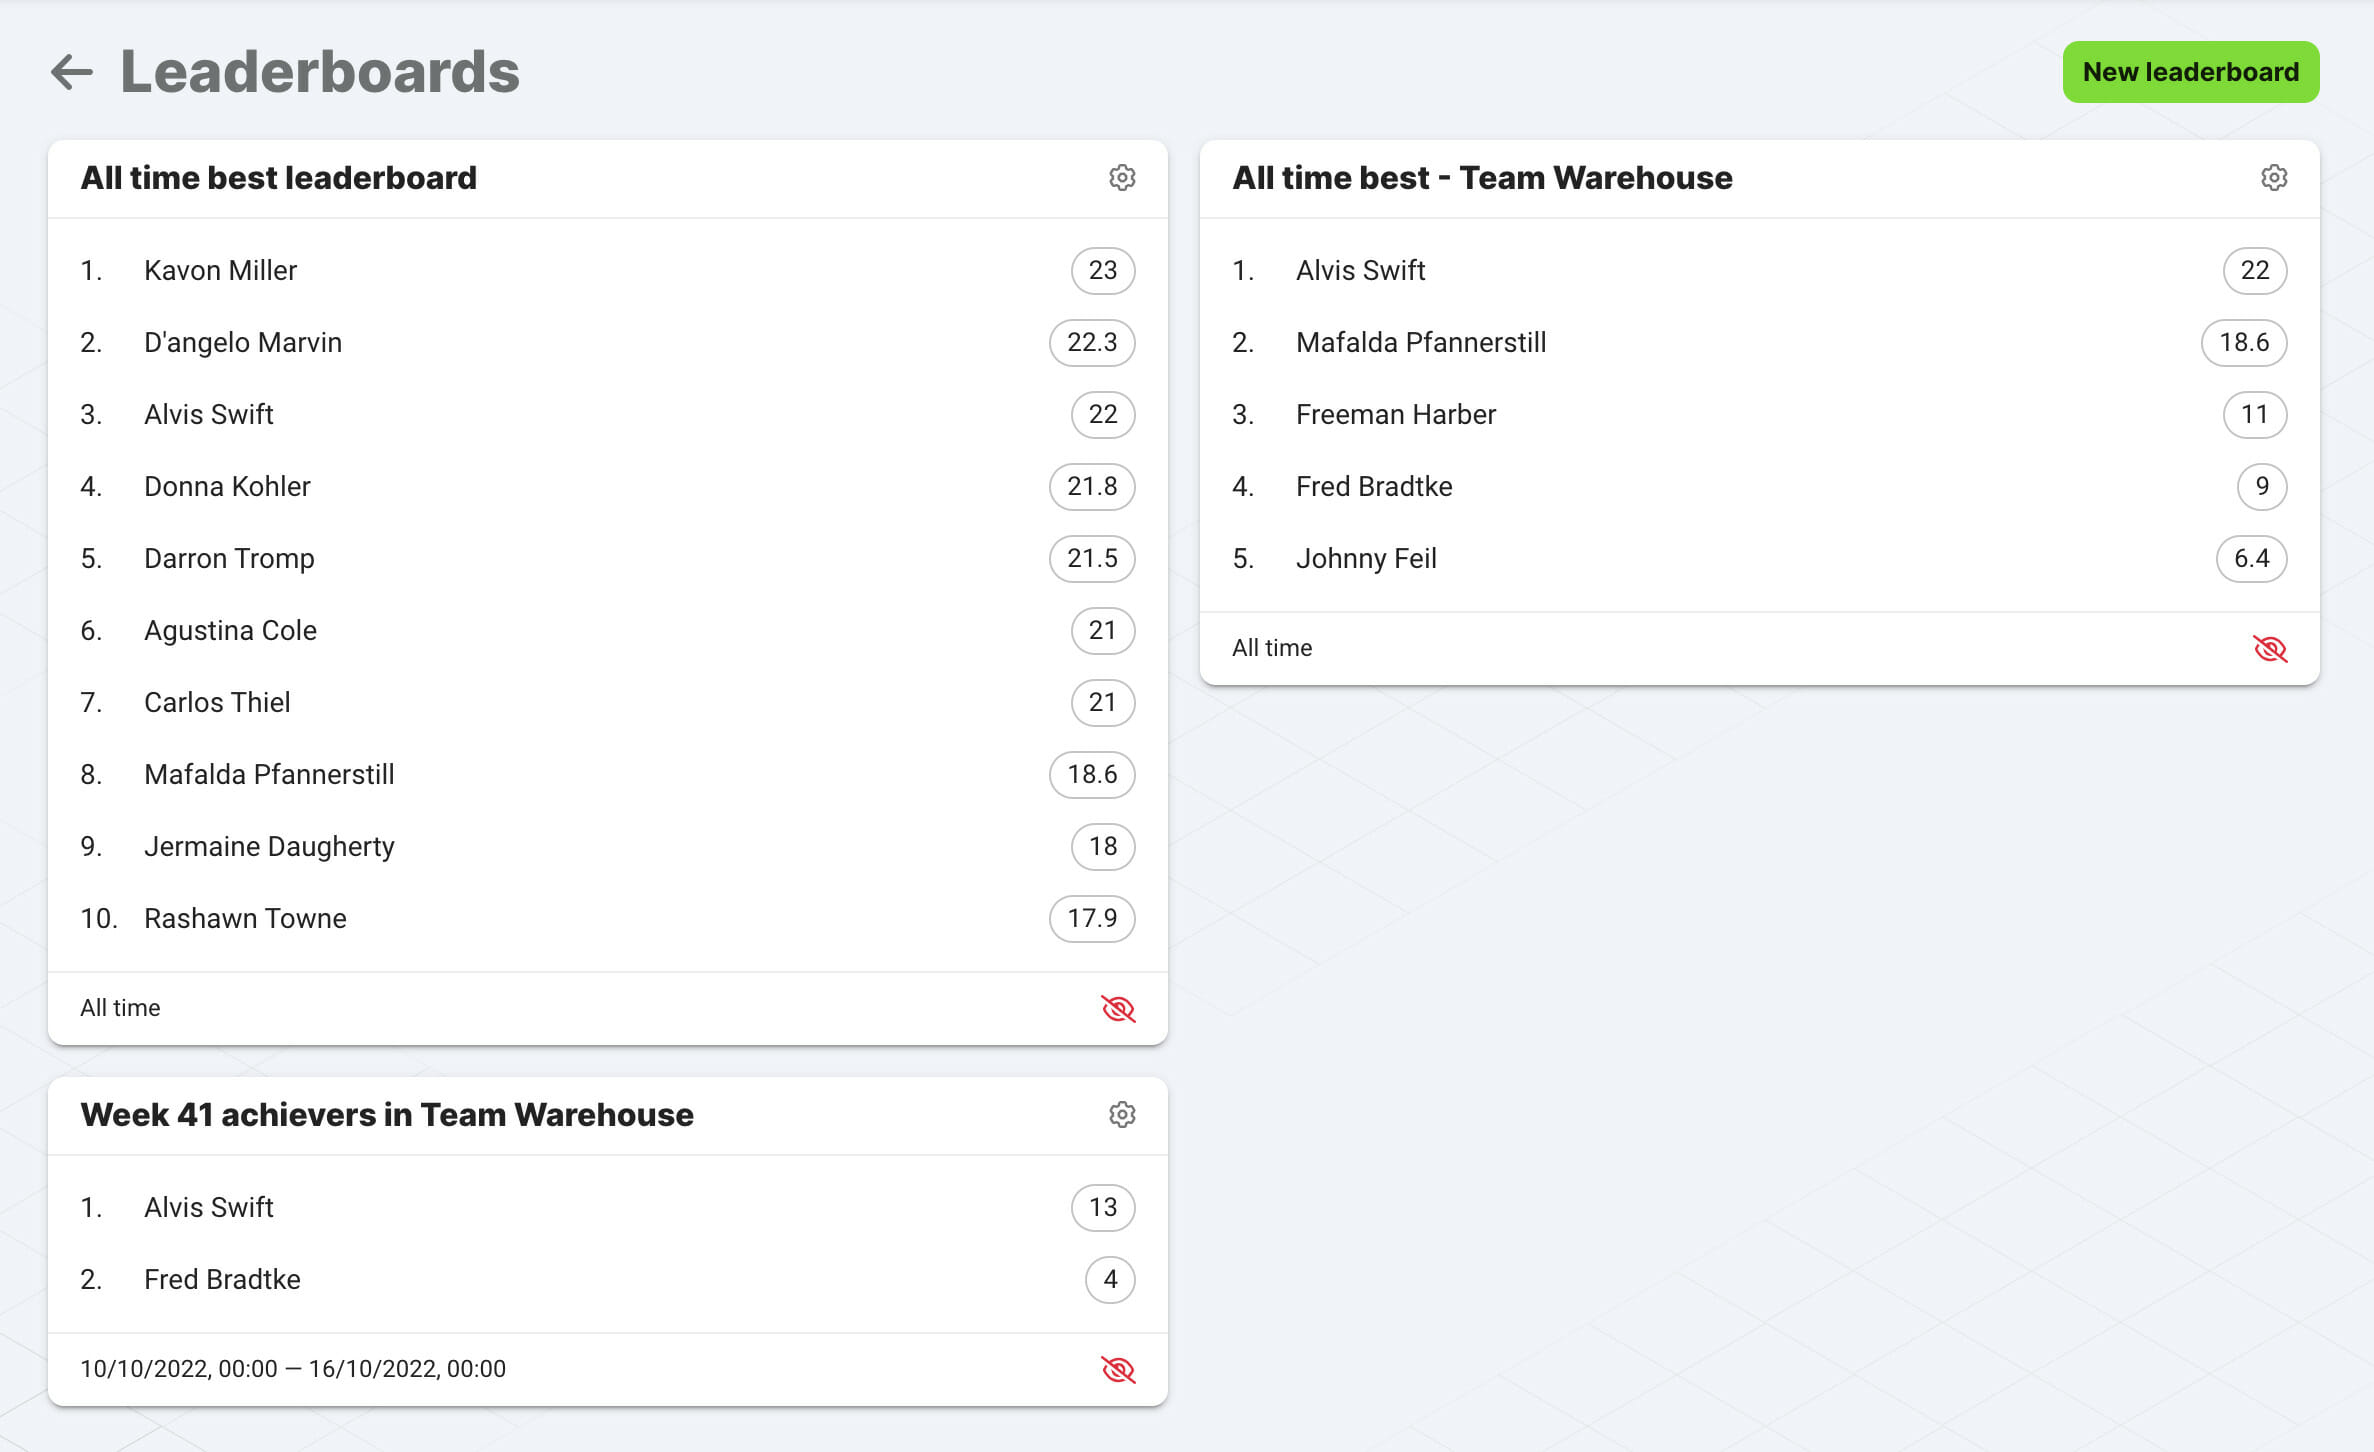Click Kavon Miller's score badge showing 23
This screenshot has height=1452, width=2374.
(1103, 270)
